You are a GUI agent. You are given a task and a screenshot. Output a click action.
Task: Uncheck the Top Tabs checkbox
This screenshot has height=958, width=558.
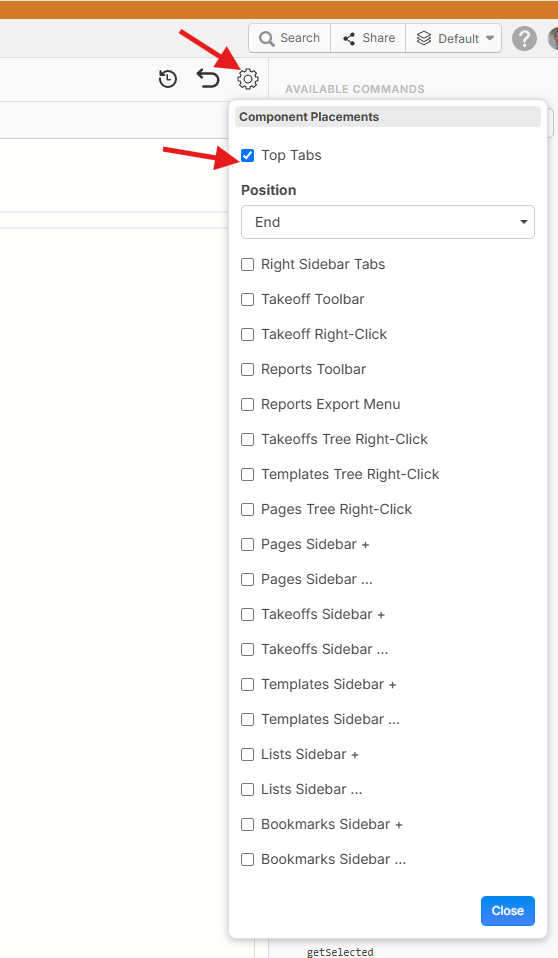coord(248,155)
